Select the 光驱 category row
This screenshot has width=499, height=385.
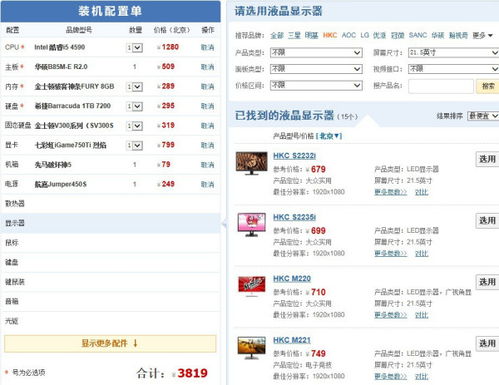110,321
